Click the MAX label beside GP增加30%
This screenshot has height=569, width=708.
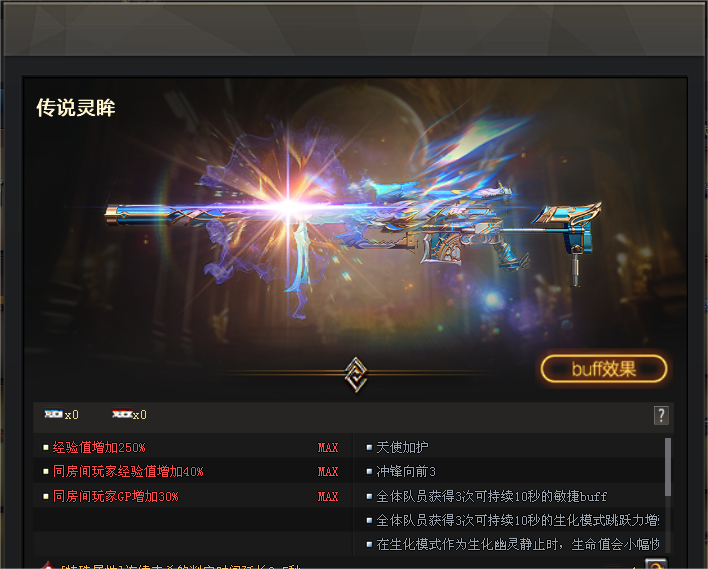tap(328, 497)
